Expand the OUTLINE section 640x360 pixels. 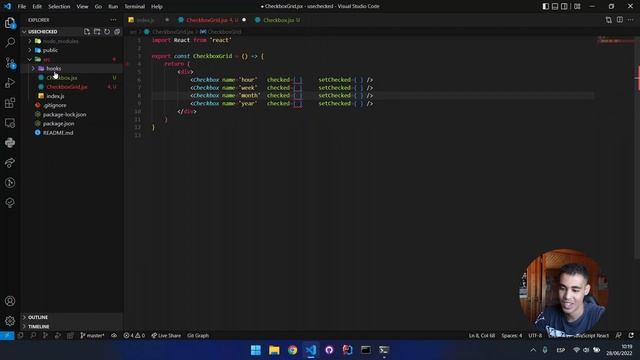click(x=71, y=317)
